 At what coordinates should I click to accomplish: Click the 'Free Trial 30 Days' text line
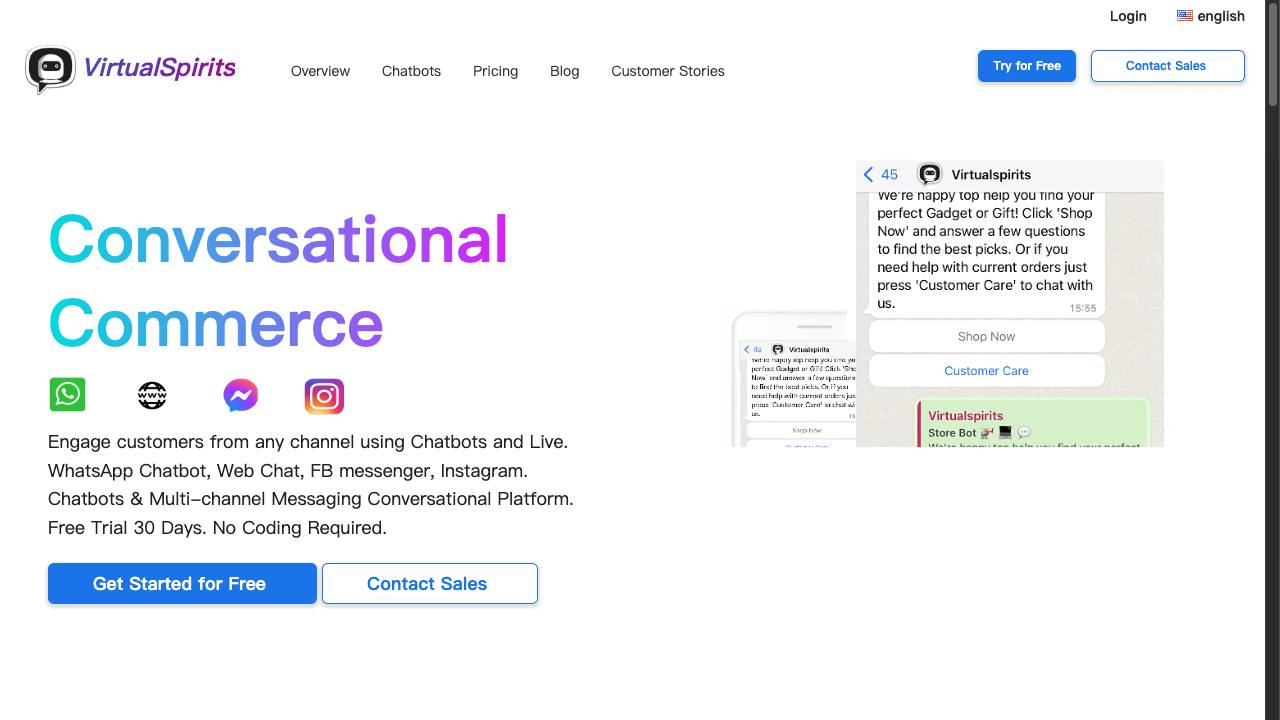click(217, 528)
